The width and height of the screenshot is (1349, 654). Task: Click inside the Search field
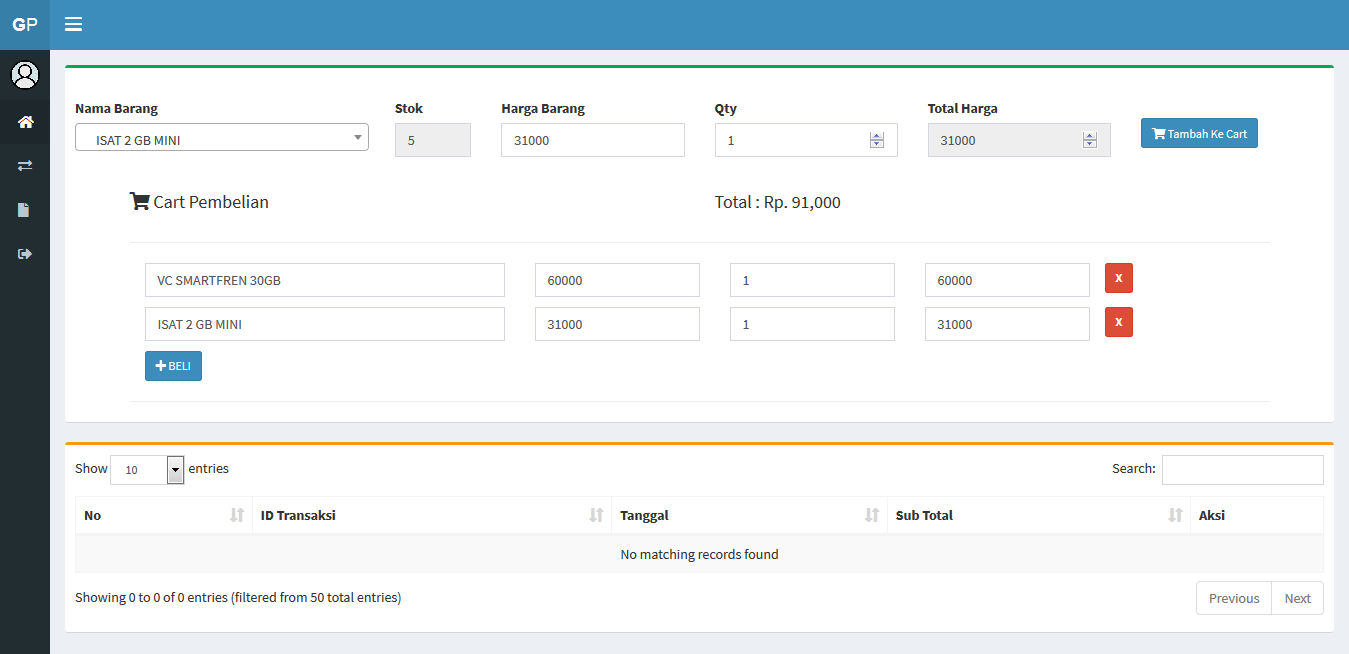pyautogui.click(x=1242, y=469)
